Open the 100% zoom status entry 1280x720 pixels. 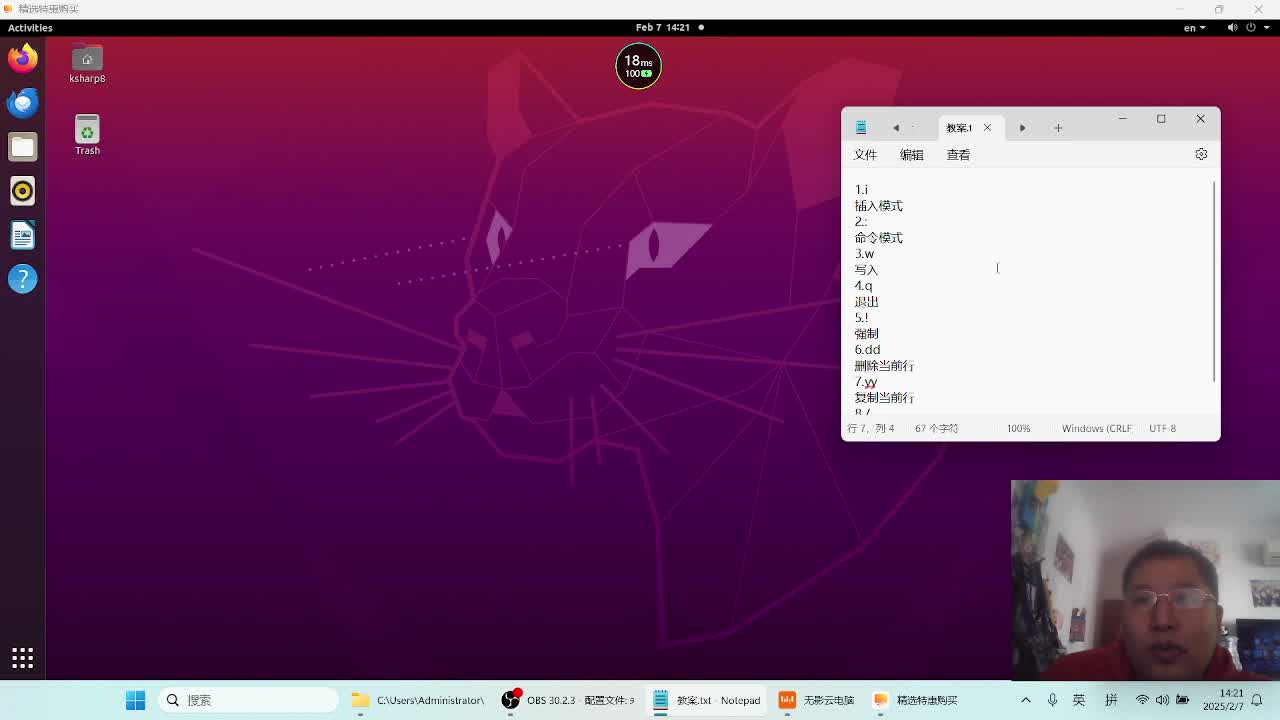tap(1018, 428)
